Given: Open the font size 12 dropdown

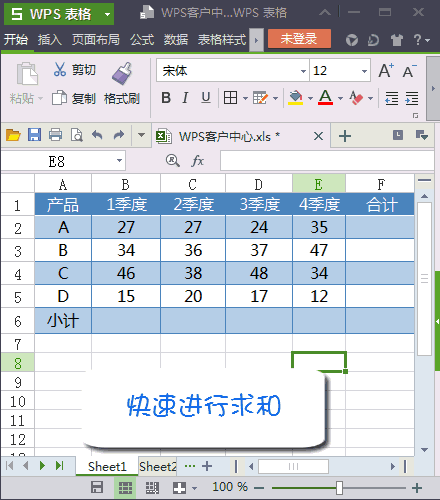Looking at the screenshot, I should pos(364,71).
